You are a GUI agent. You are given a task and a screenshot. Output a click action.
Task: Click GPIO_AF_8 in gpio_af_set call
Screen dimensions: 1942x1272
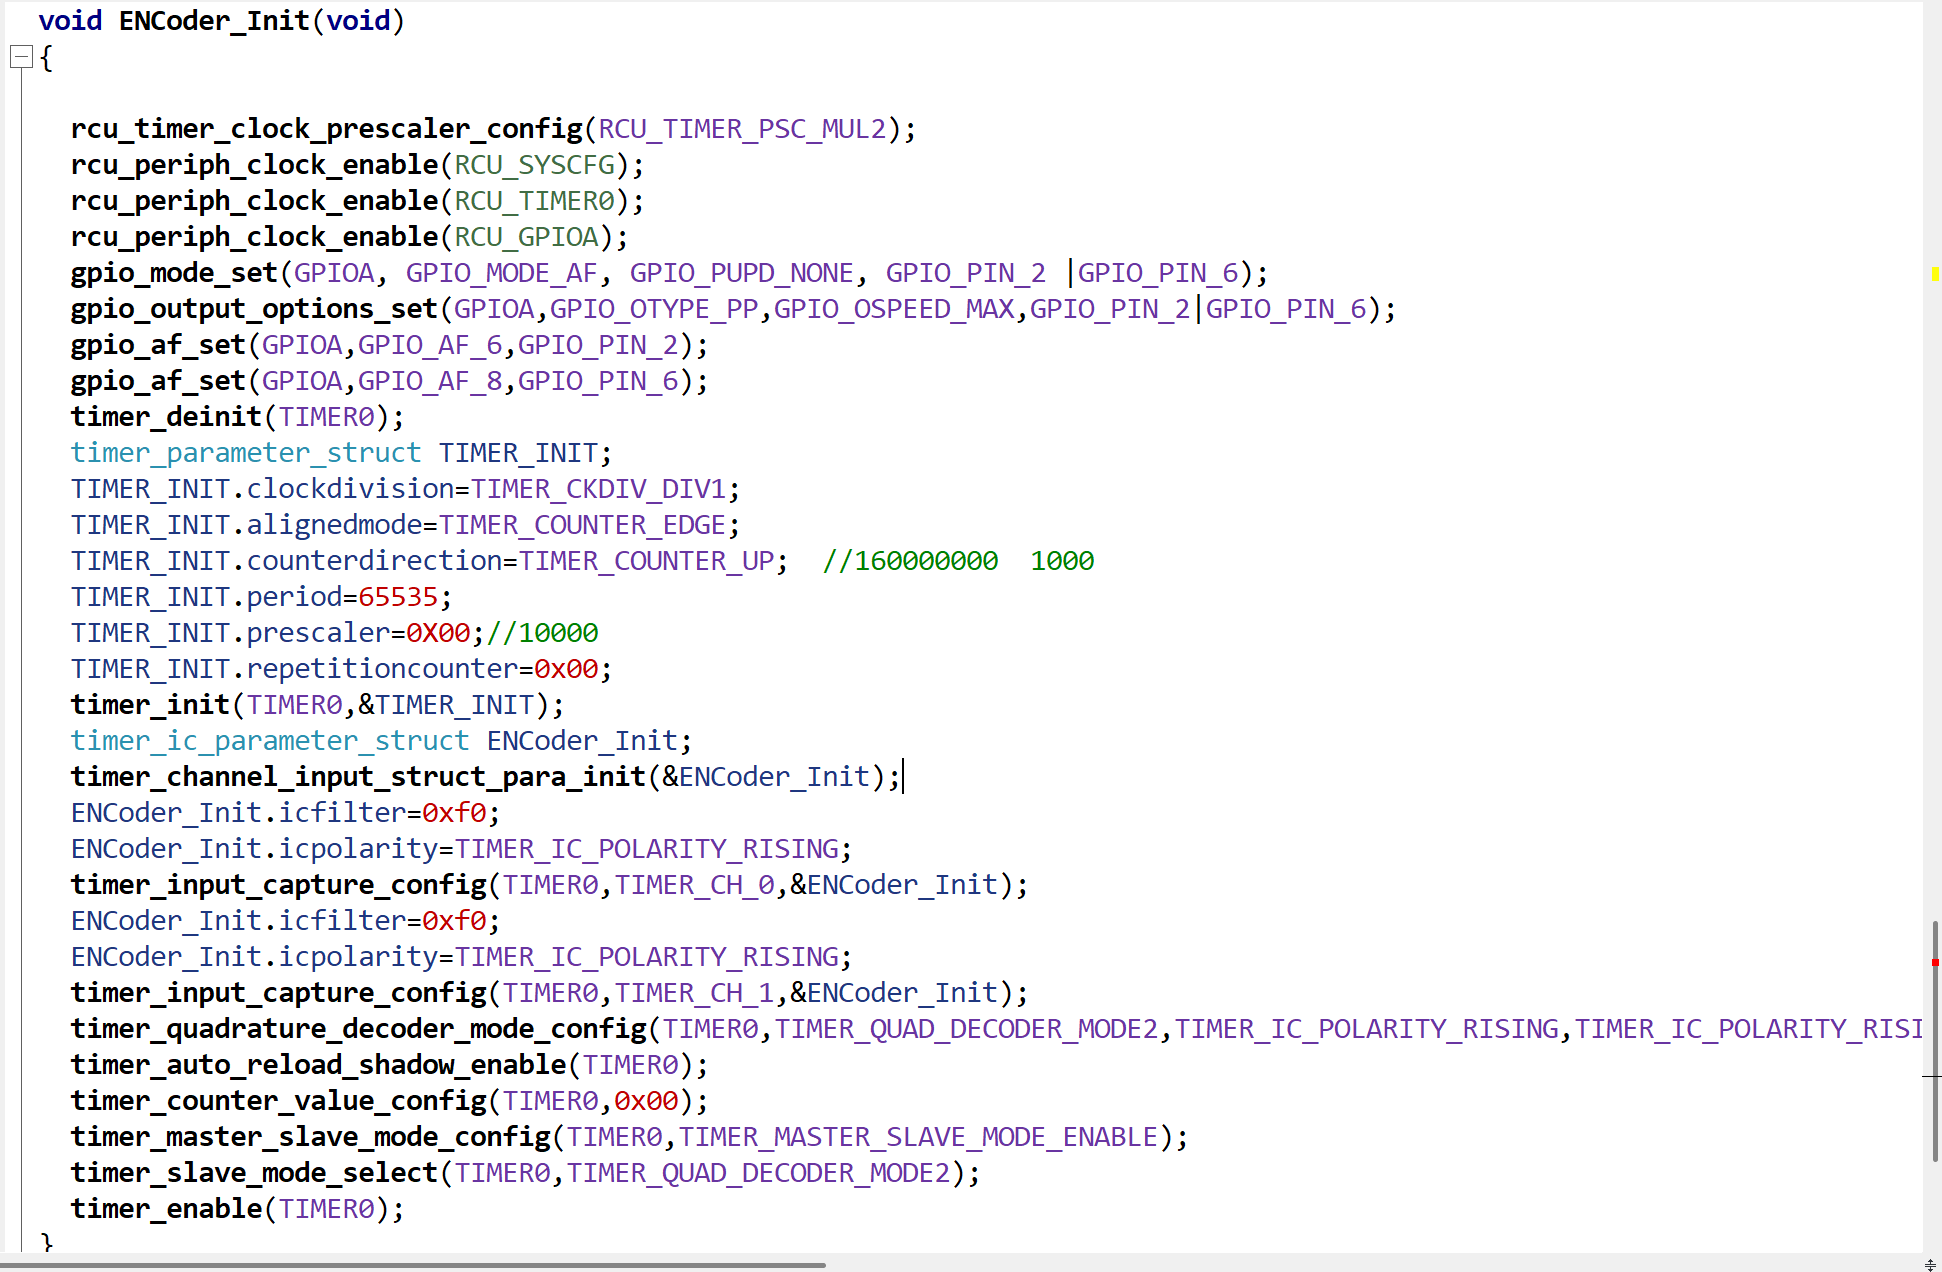430,381
